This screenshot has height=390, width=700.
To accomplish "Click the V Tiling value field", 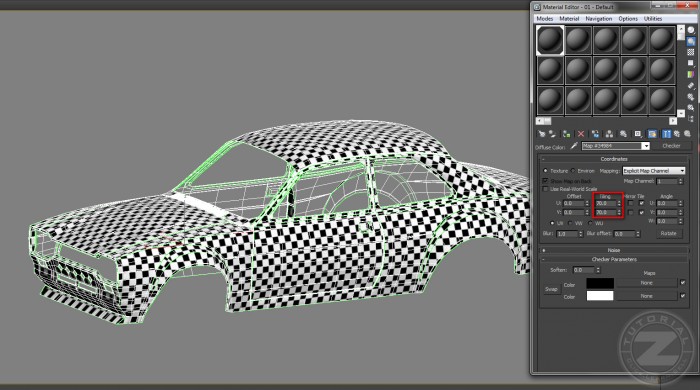I will point(606,212).
